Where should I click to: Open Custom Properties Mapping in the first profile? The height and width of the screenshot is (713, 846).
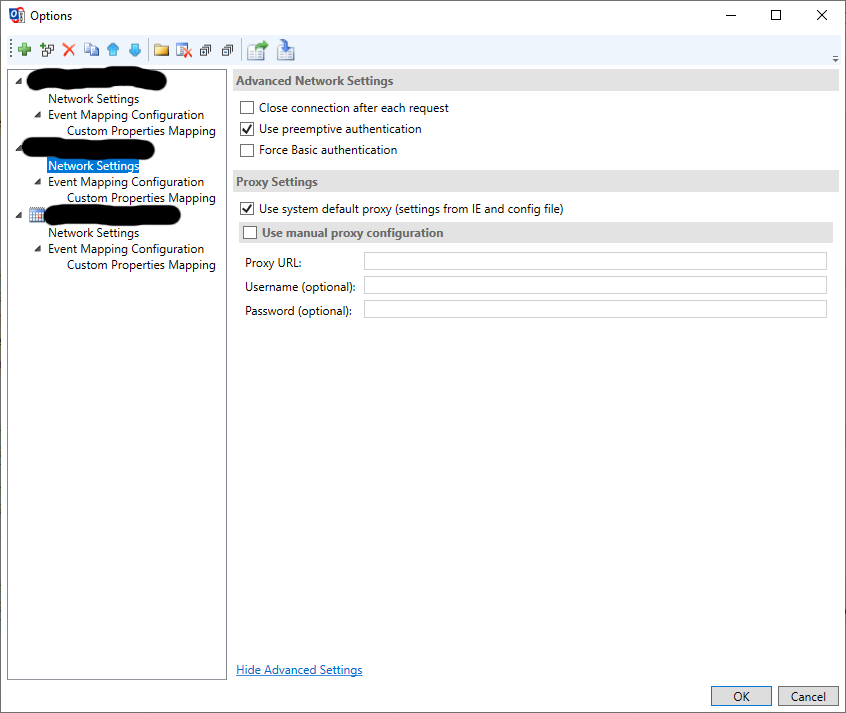(141, 131)
